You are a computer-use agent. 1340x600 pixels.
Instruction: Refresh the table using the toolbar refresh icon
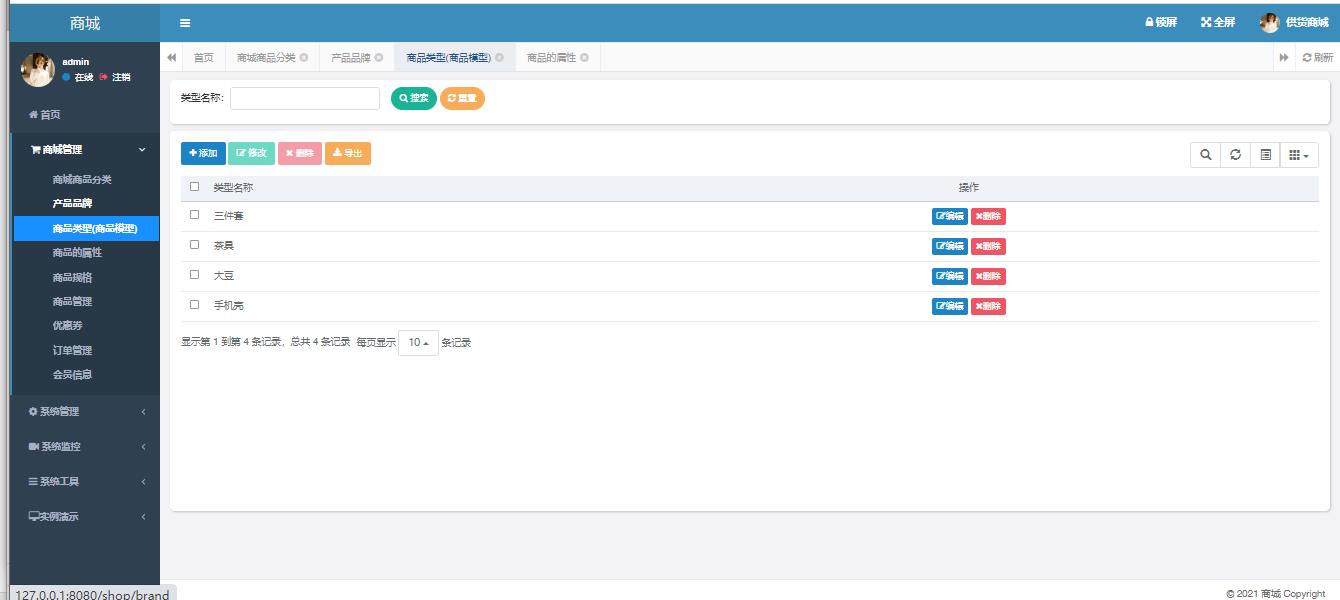point(1235,155)
